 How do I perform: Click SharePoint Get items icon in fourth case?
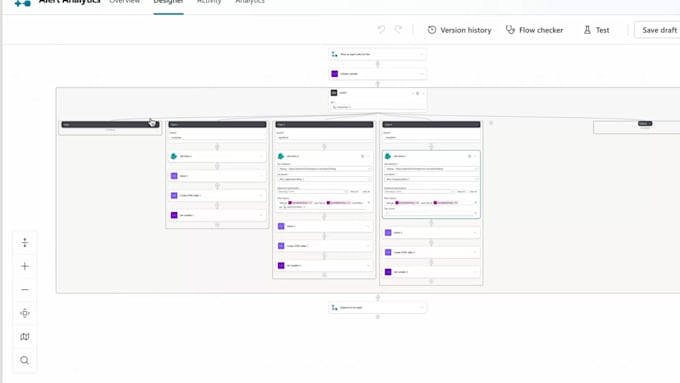pyautogui.click(x=388, y=156)
